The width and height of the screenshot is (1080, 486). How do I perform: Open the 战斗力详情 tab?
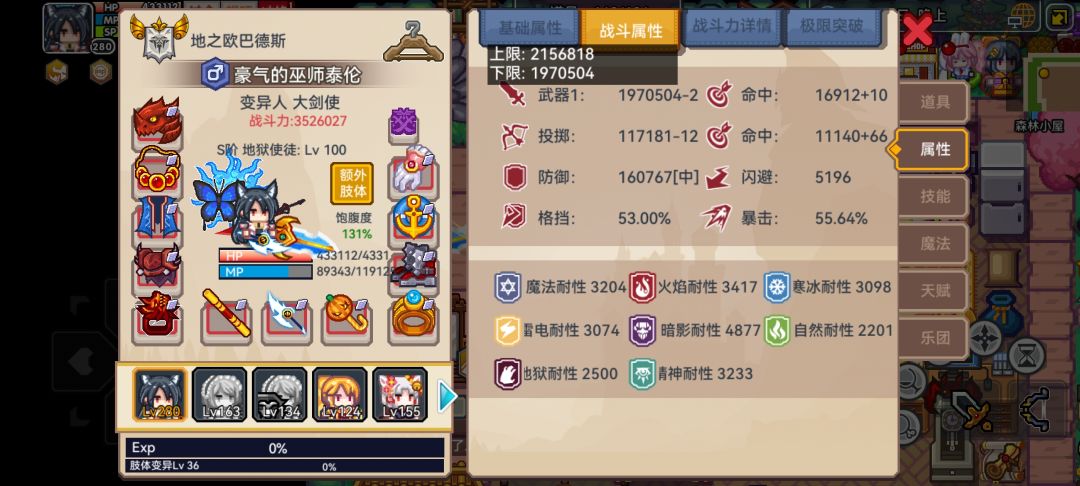[731, 27]
